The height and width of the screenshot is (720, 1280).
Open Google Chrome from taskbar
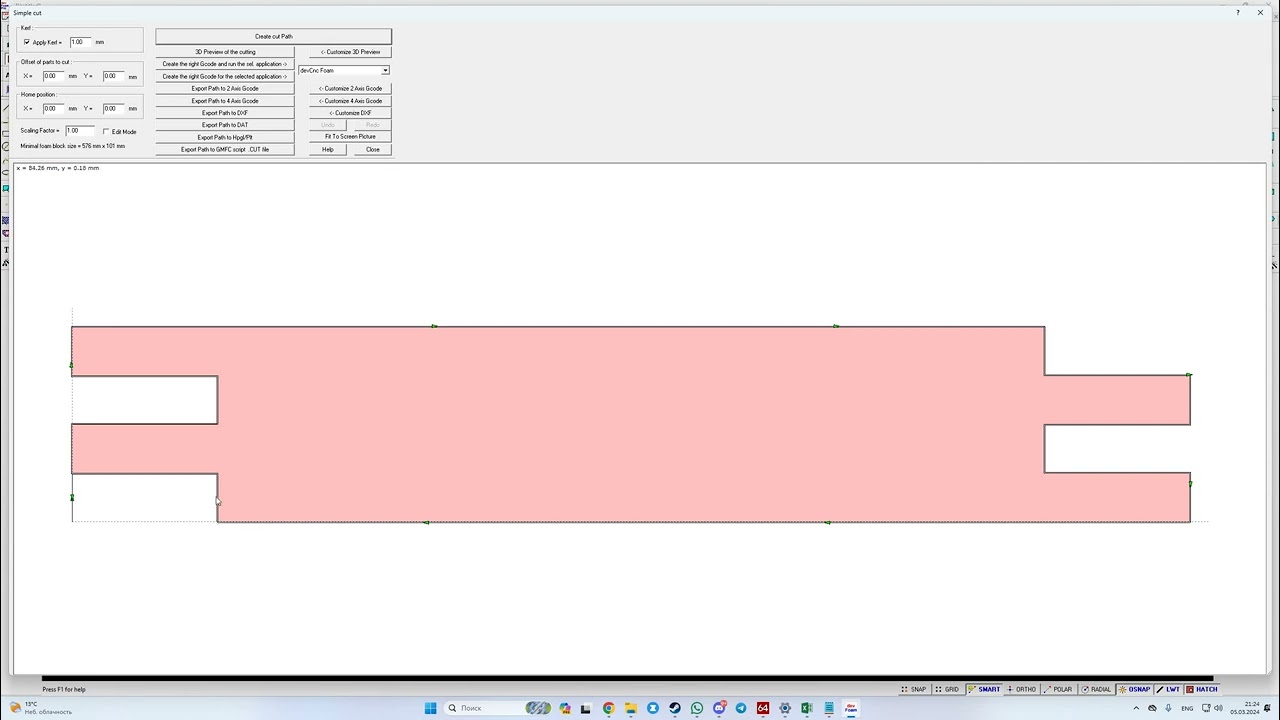(x=608, y=708)
